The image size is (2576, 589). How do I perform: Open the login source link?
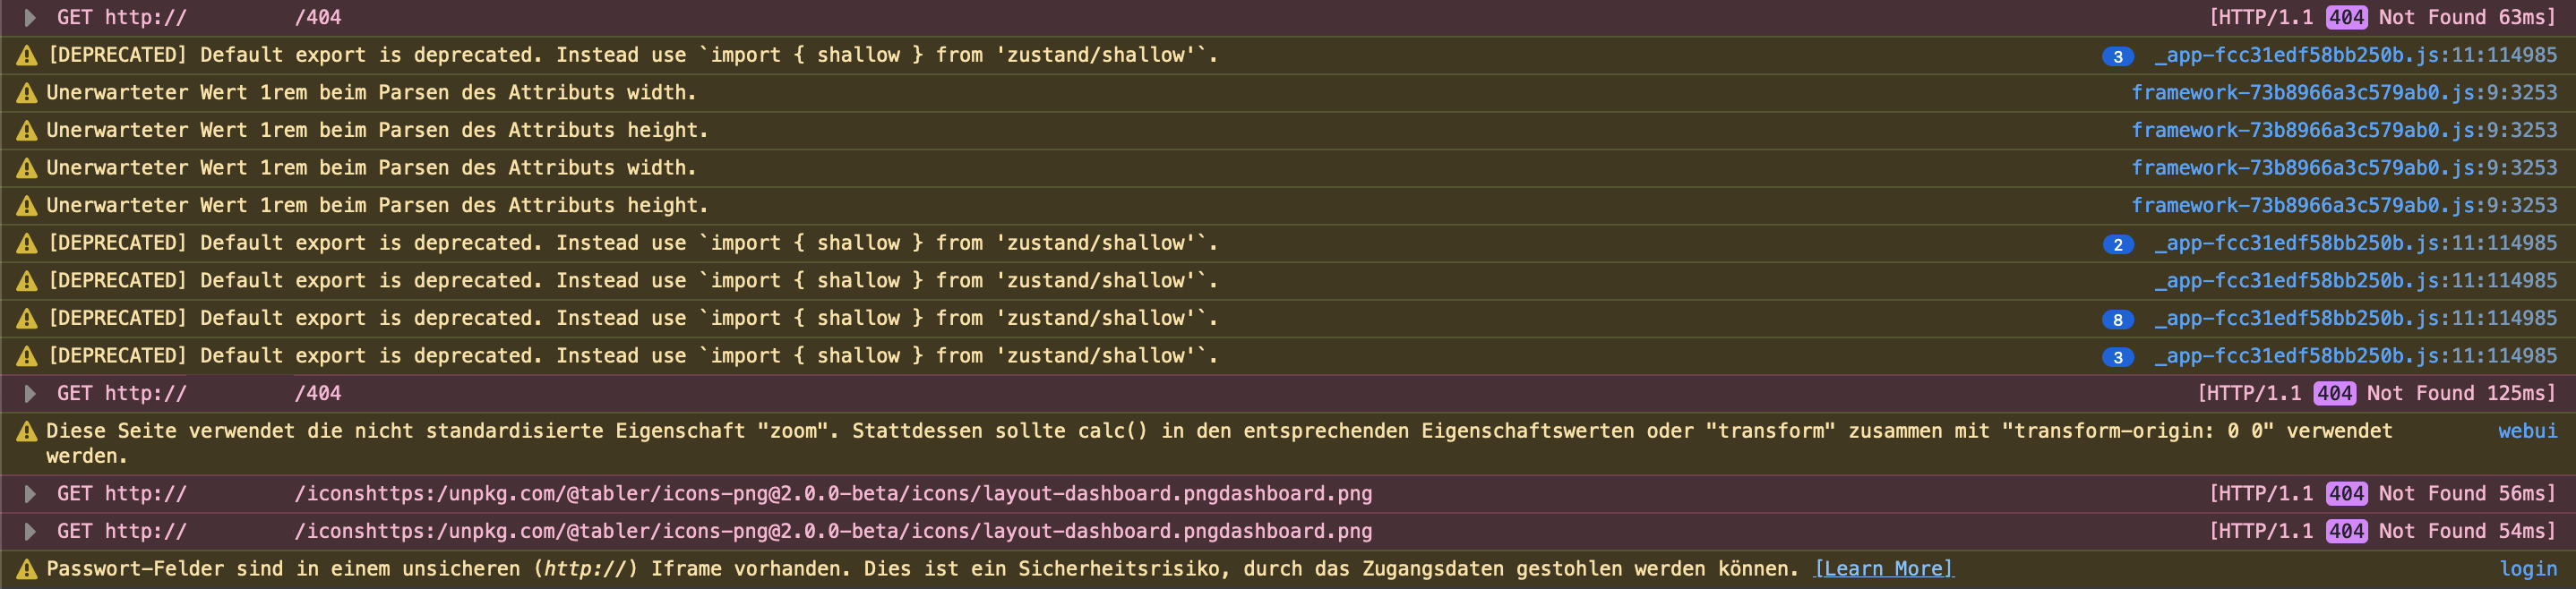click(2530, 568)
